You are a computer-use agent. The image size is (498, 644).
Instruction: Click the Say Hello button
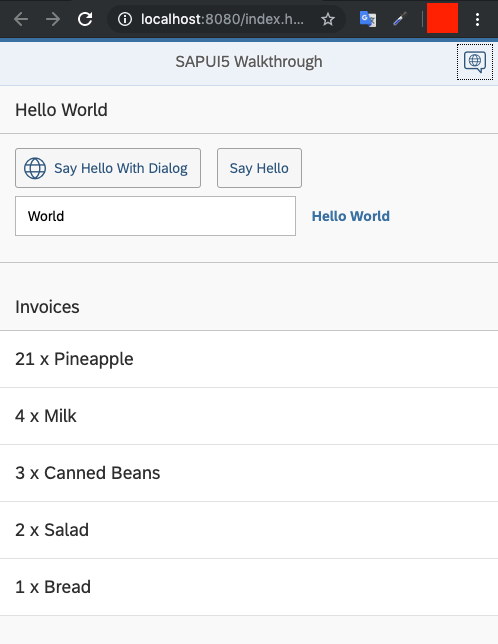(259, 168)
